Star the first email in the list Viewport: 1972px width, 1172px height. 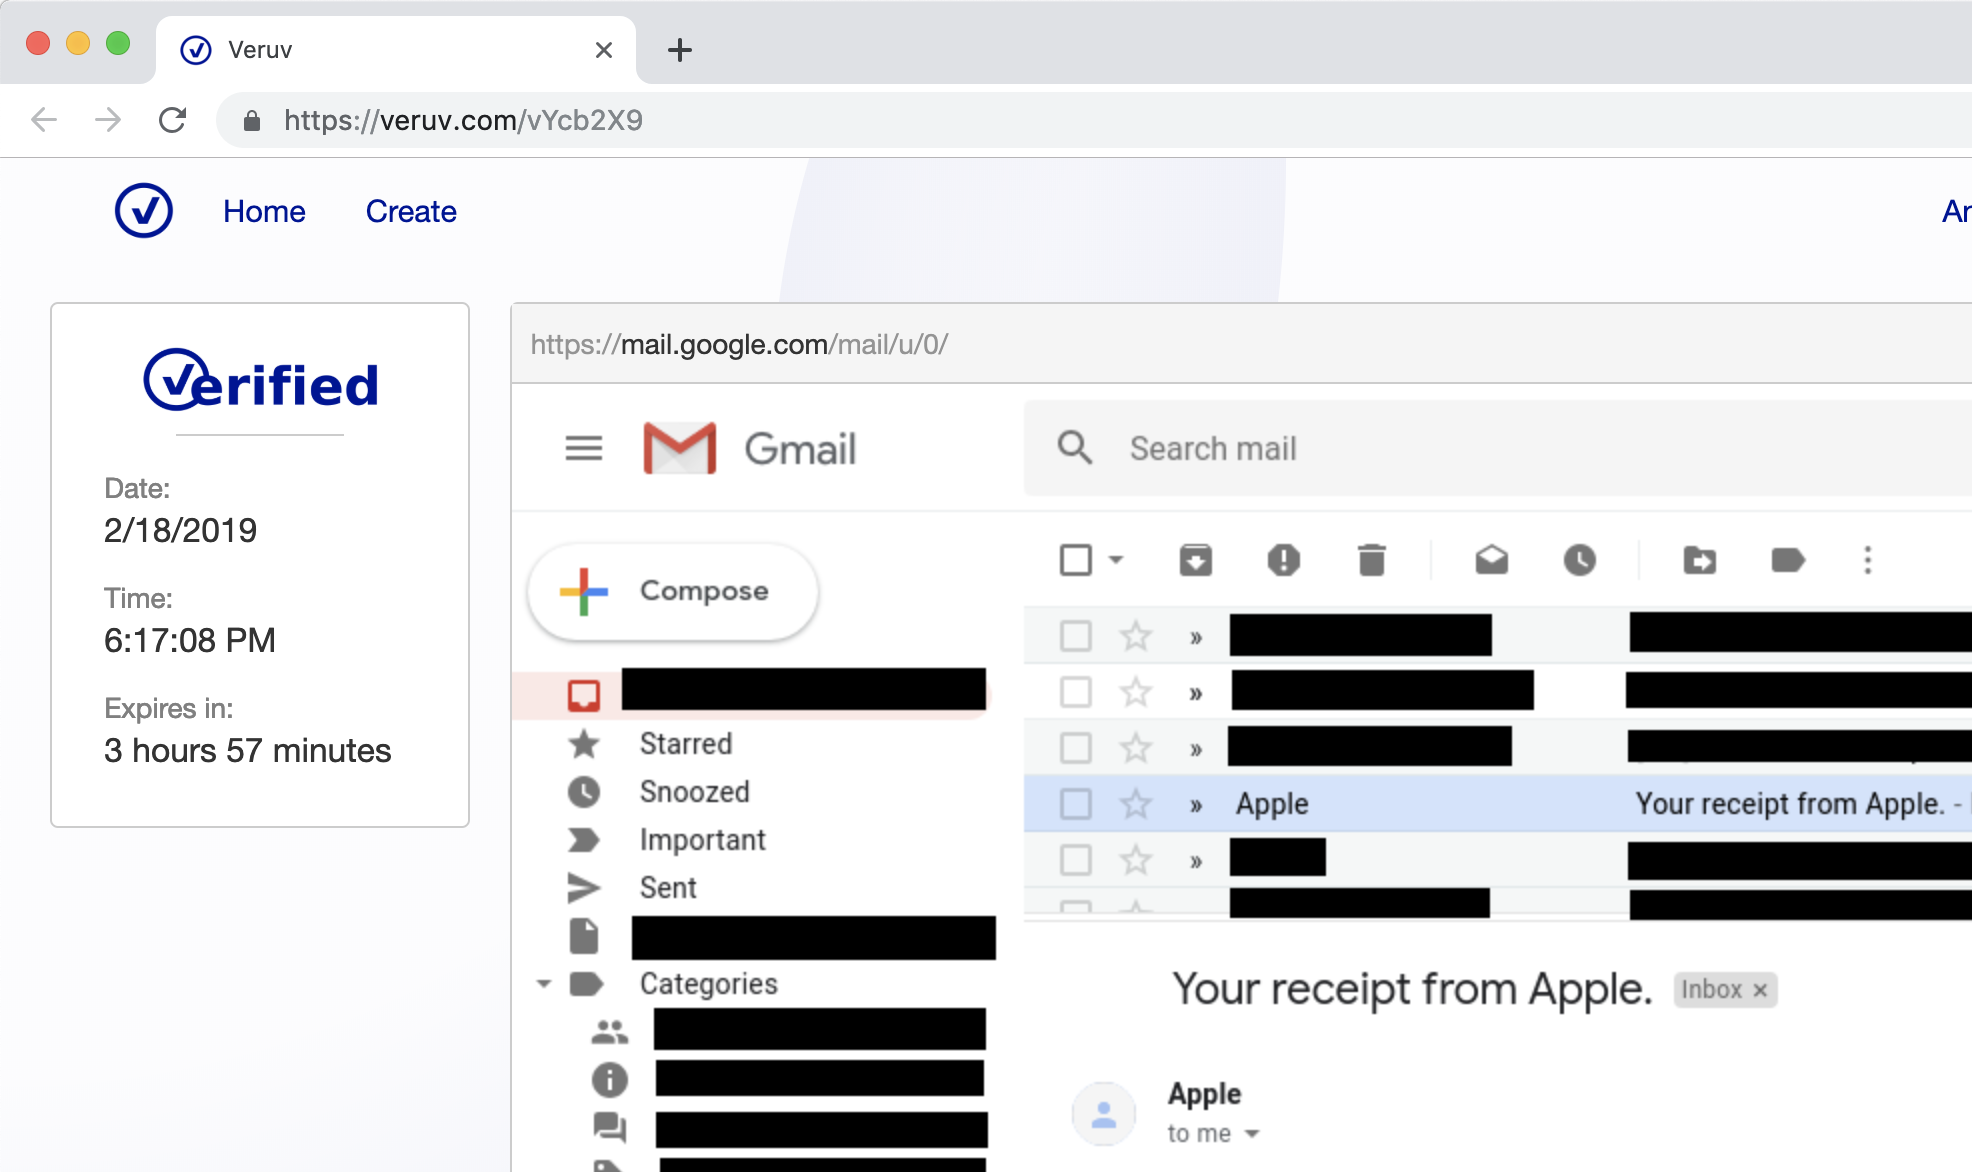coord(1135,635)
